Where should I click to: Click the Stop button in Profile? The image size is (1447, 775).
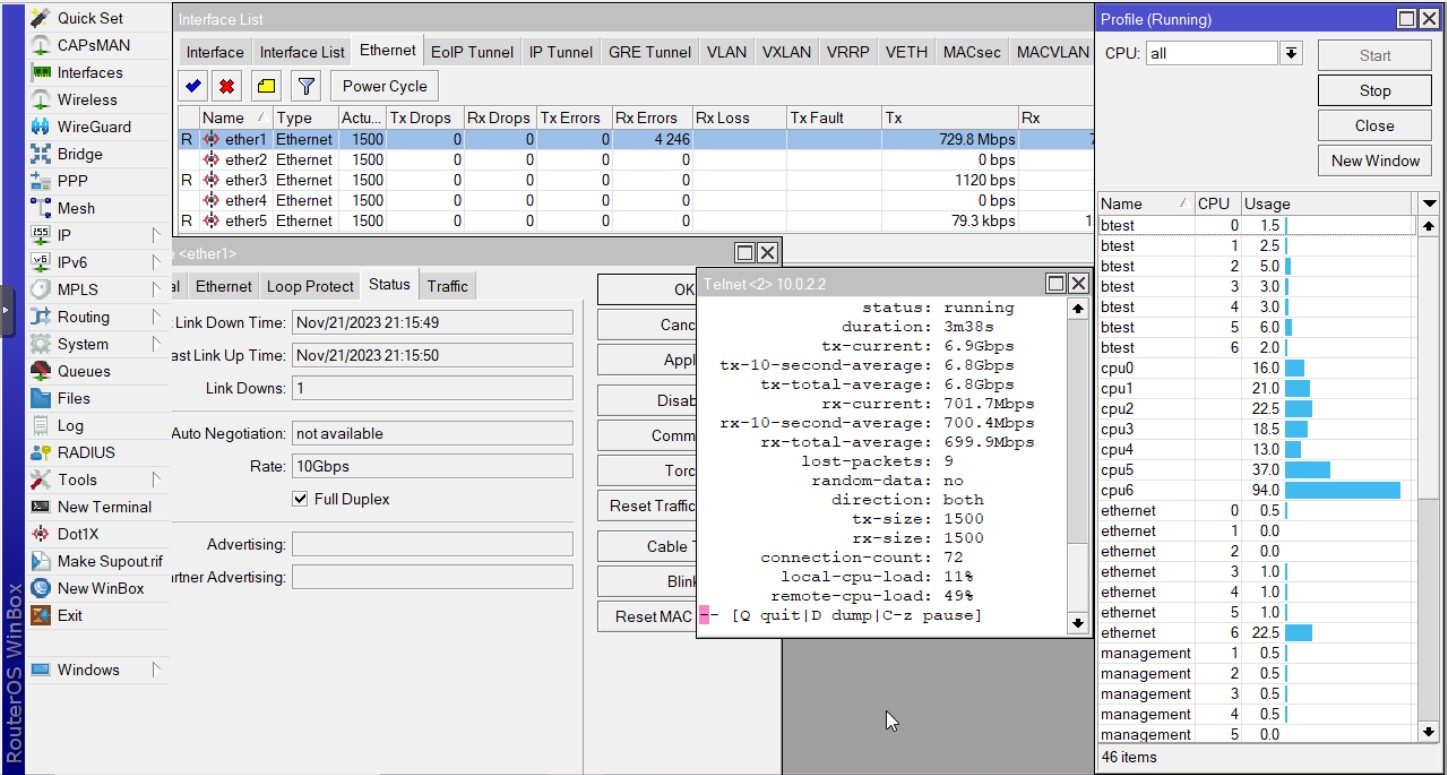[x=1374, y=90]
